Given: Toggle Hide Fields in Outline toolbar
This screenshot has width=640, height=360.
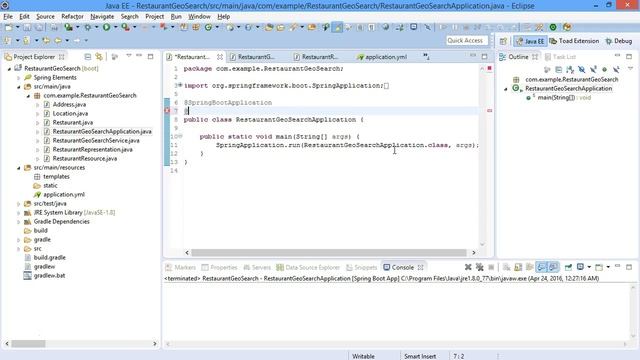Looking at the screenshot, I should point(582,69).
